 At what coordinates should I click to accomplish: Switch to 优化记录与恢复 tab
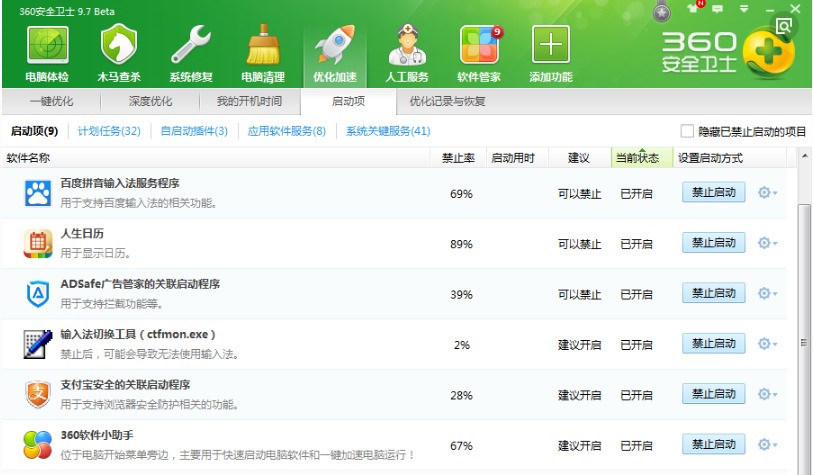(447, 101)
